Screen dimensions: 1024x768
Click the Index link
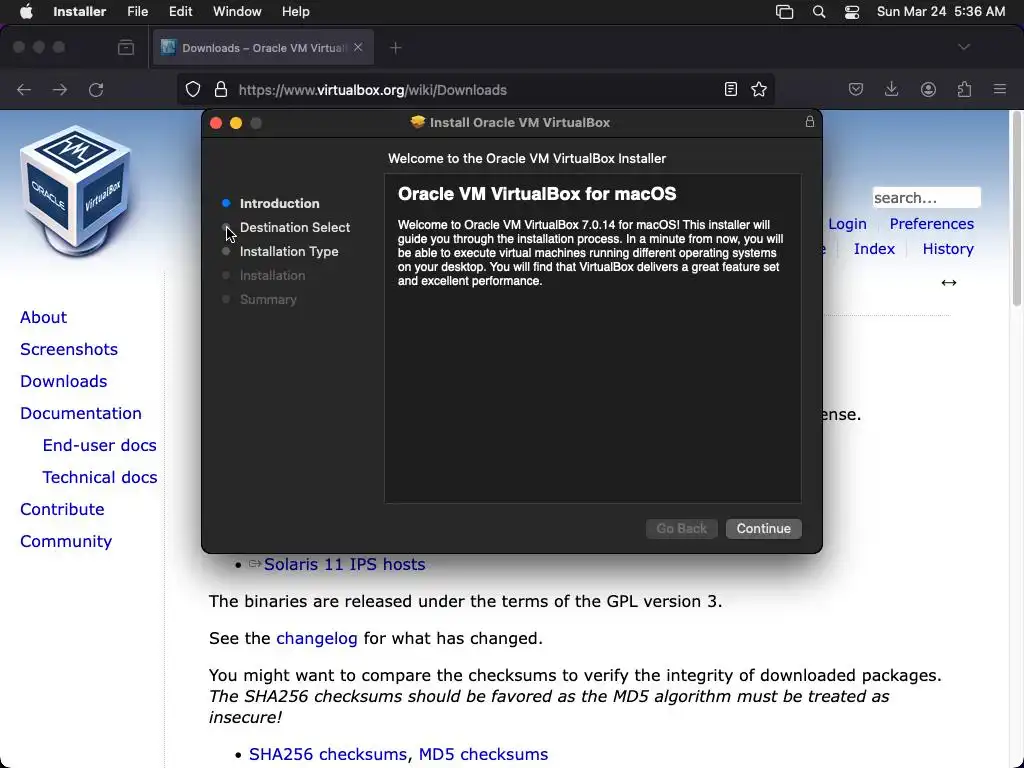point(874,249)
